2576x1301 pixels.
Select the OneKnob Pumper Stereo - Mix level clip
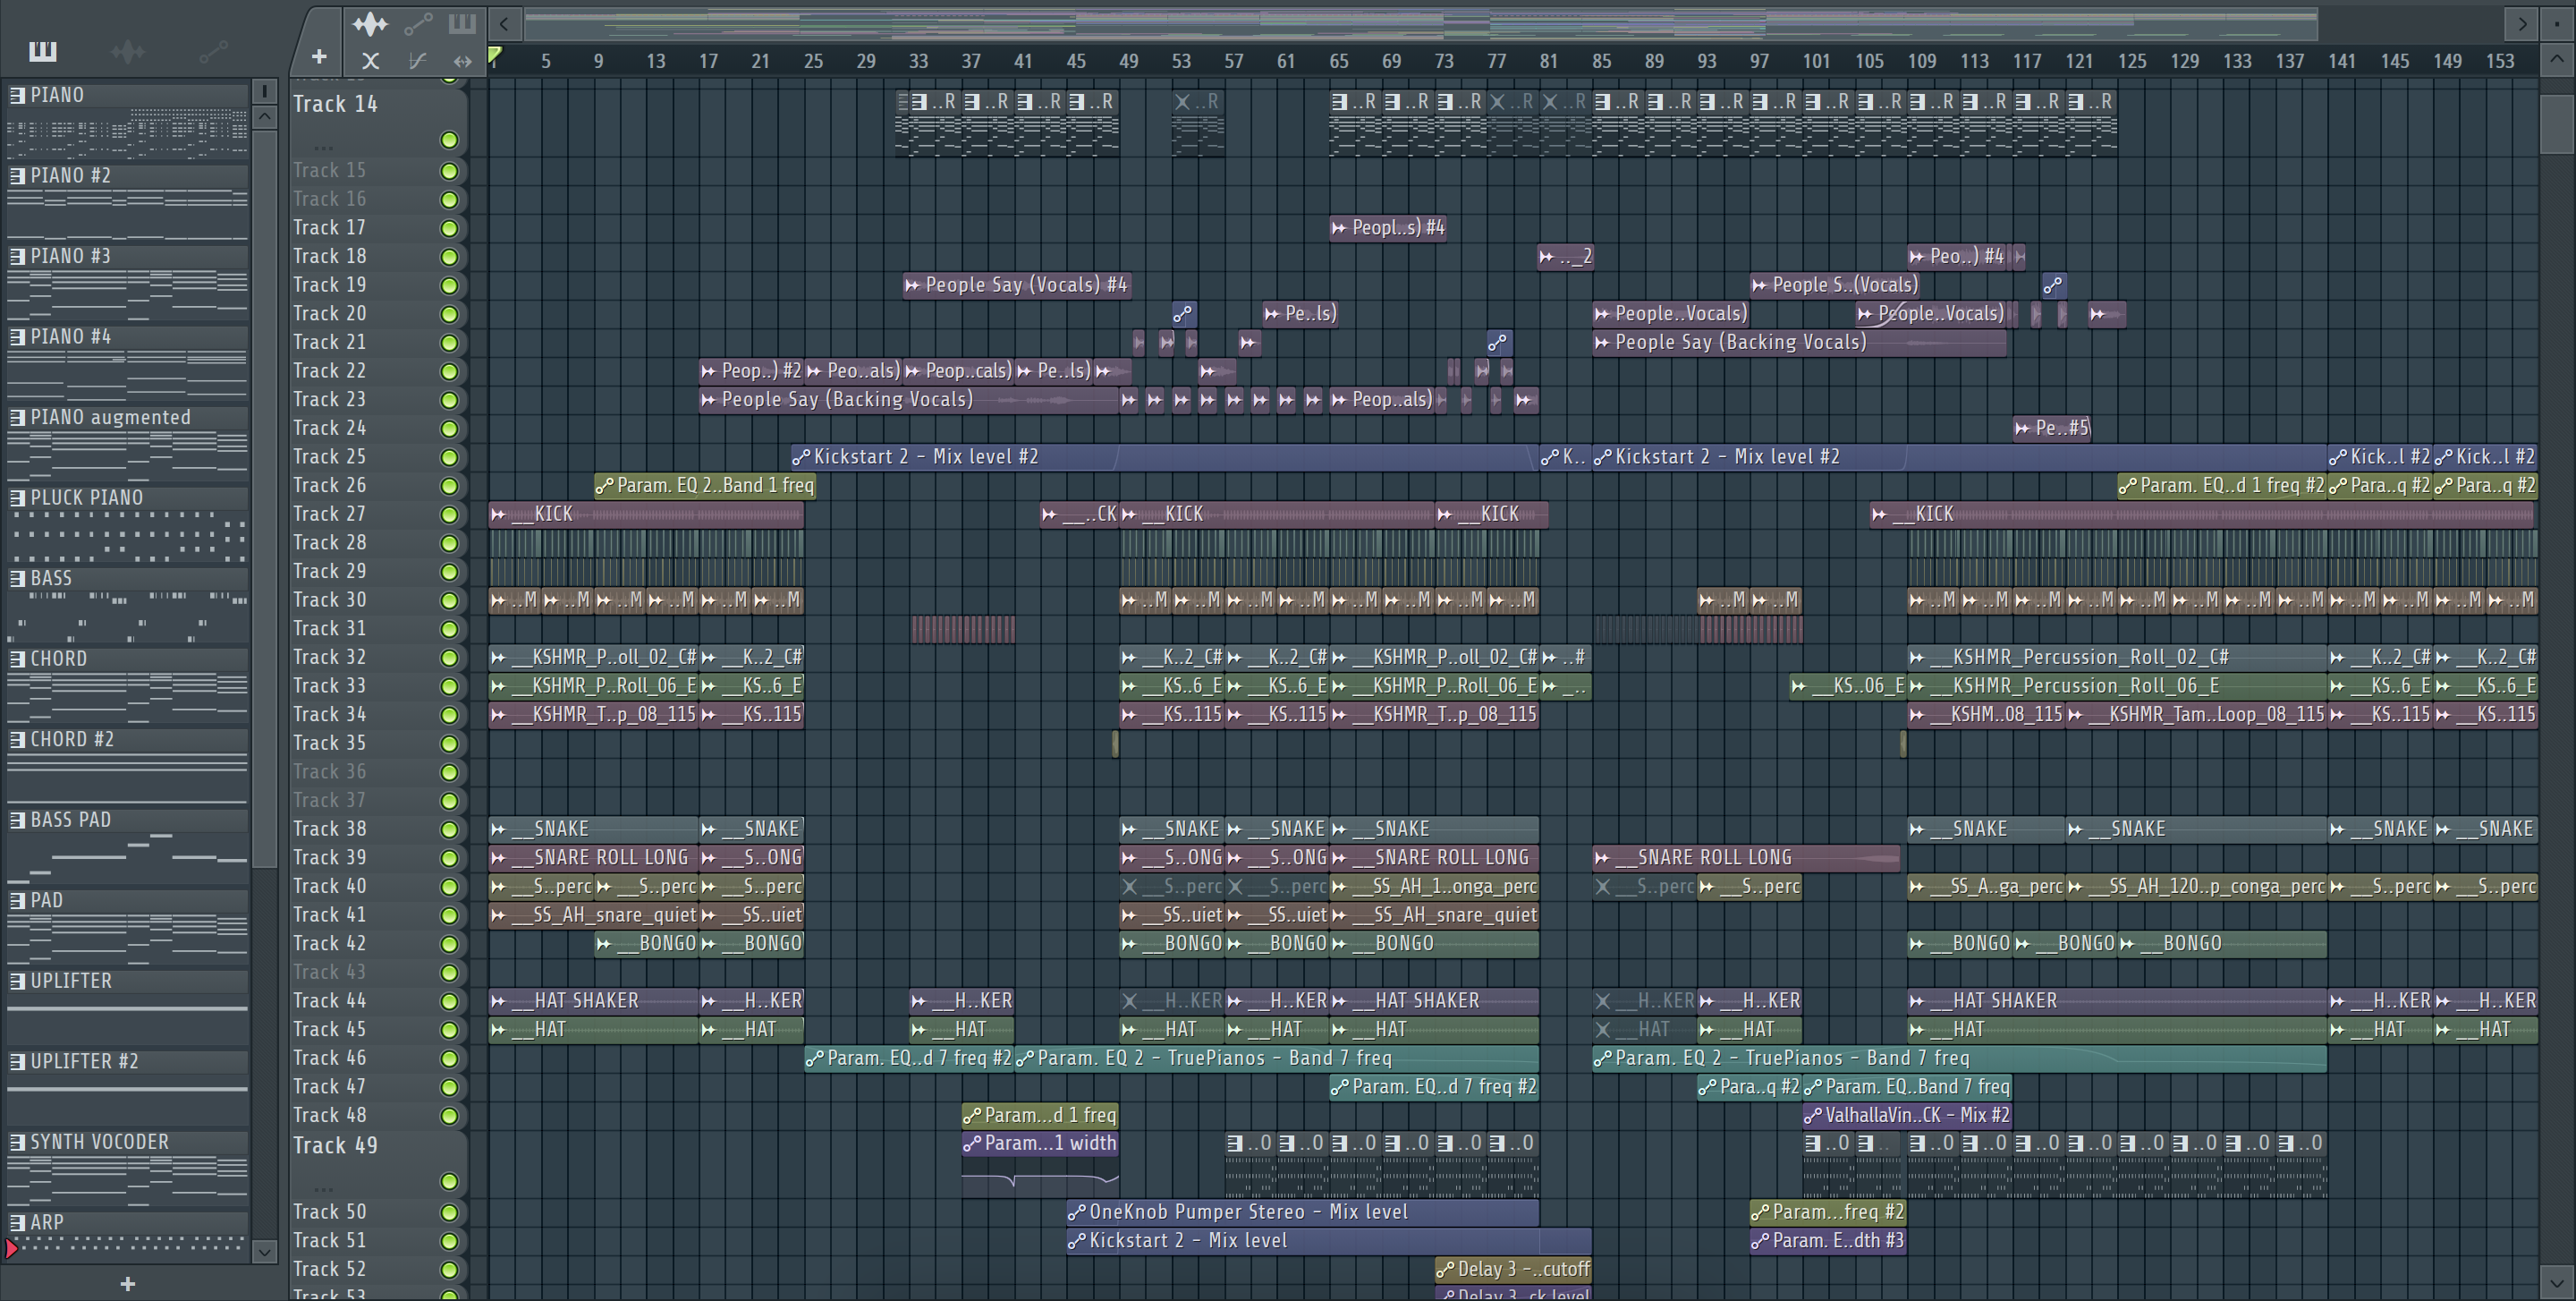1302,1212
